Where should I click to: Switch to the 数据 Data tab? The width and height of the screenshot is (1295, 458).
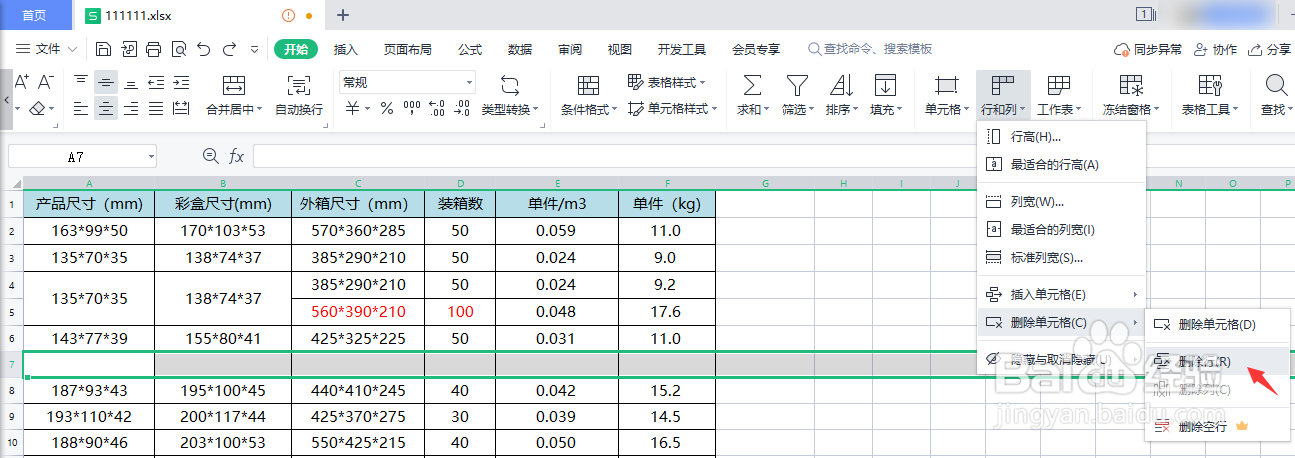(x=520, y=49)
